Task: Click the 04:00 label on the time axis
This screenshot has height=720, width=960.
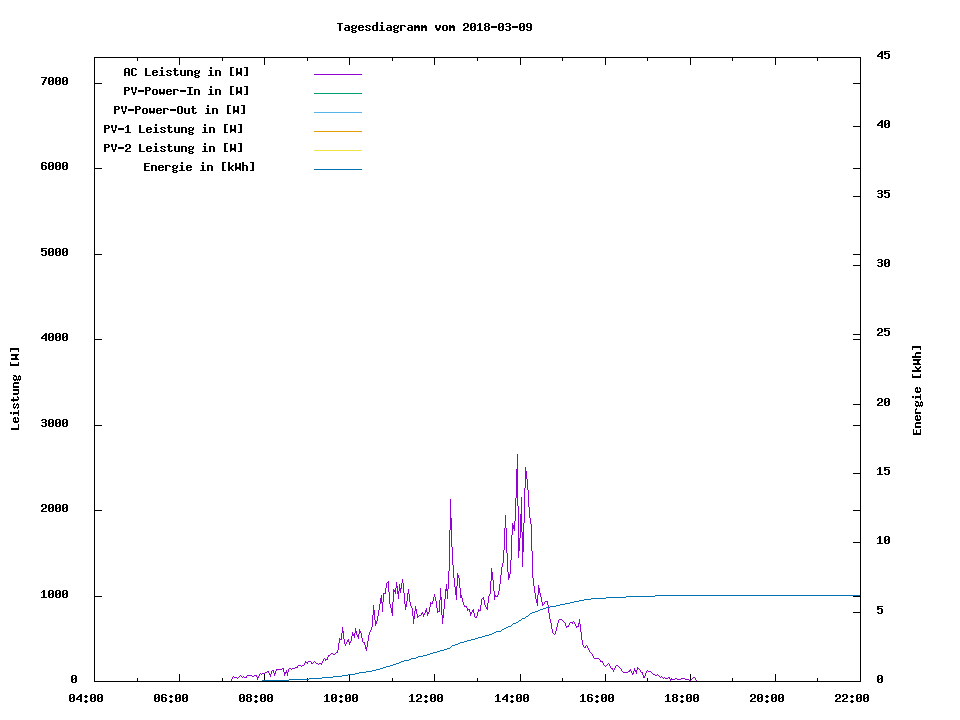Action: 86,699
